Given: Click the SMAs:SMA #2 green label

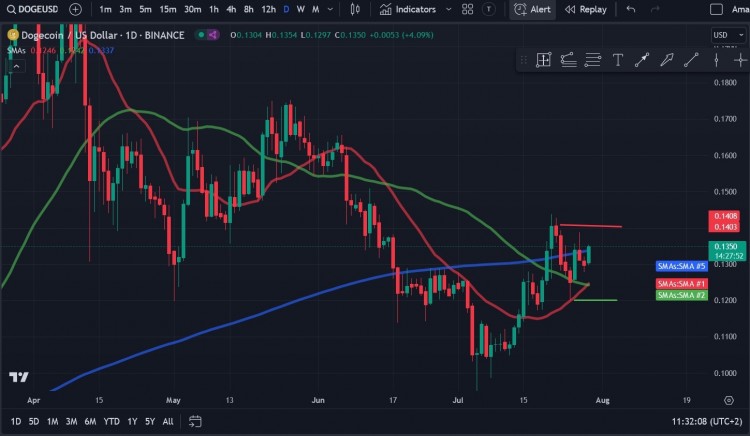Looking at the screenshot, I should (x=682, y=295).
